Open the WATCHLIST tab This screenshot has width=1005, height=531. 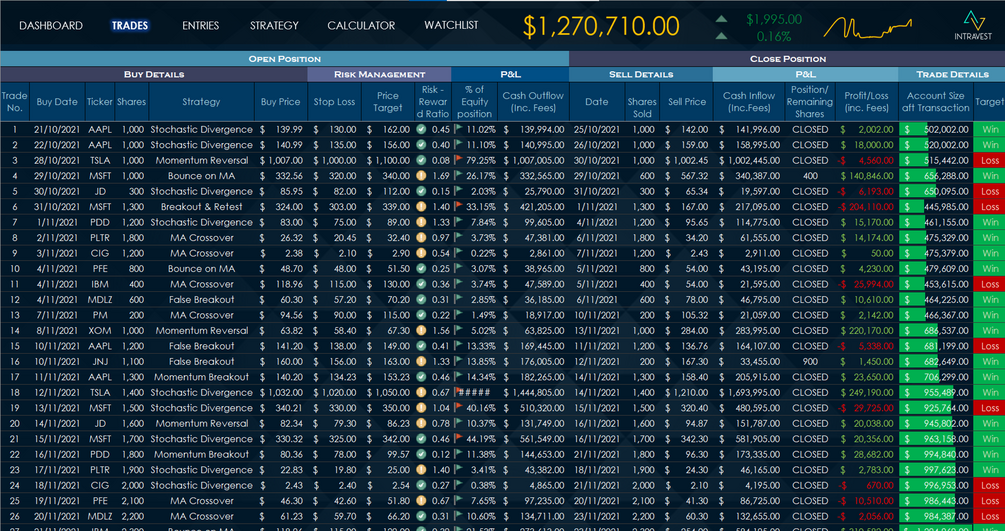tap(451, 25)
